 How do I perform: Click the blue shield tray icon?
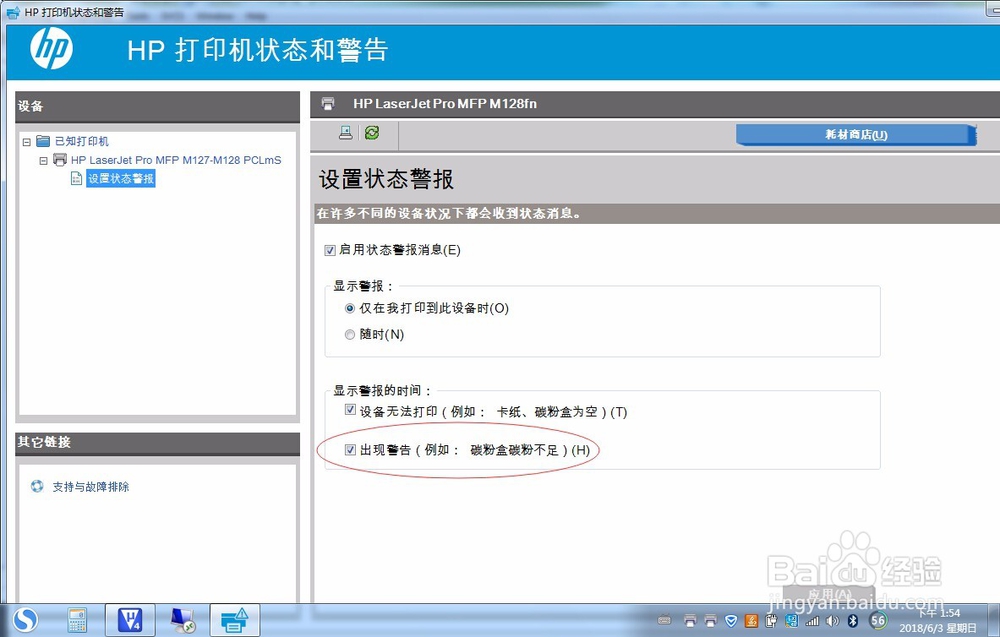pos(732,620)
